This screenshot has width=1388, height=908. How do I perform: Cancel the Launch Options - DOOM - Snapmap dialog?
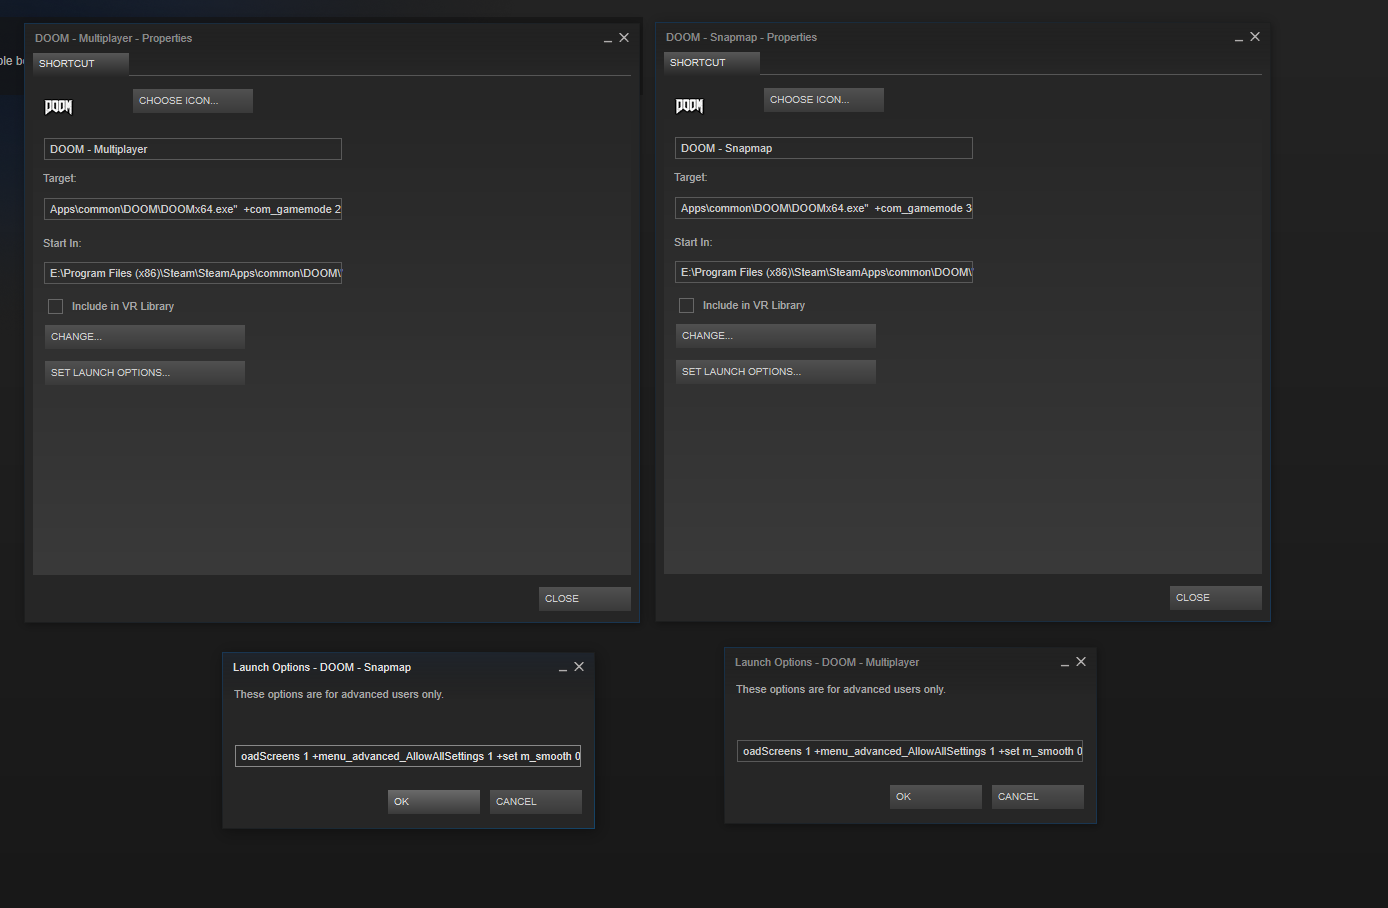536,802
